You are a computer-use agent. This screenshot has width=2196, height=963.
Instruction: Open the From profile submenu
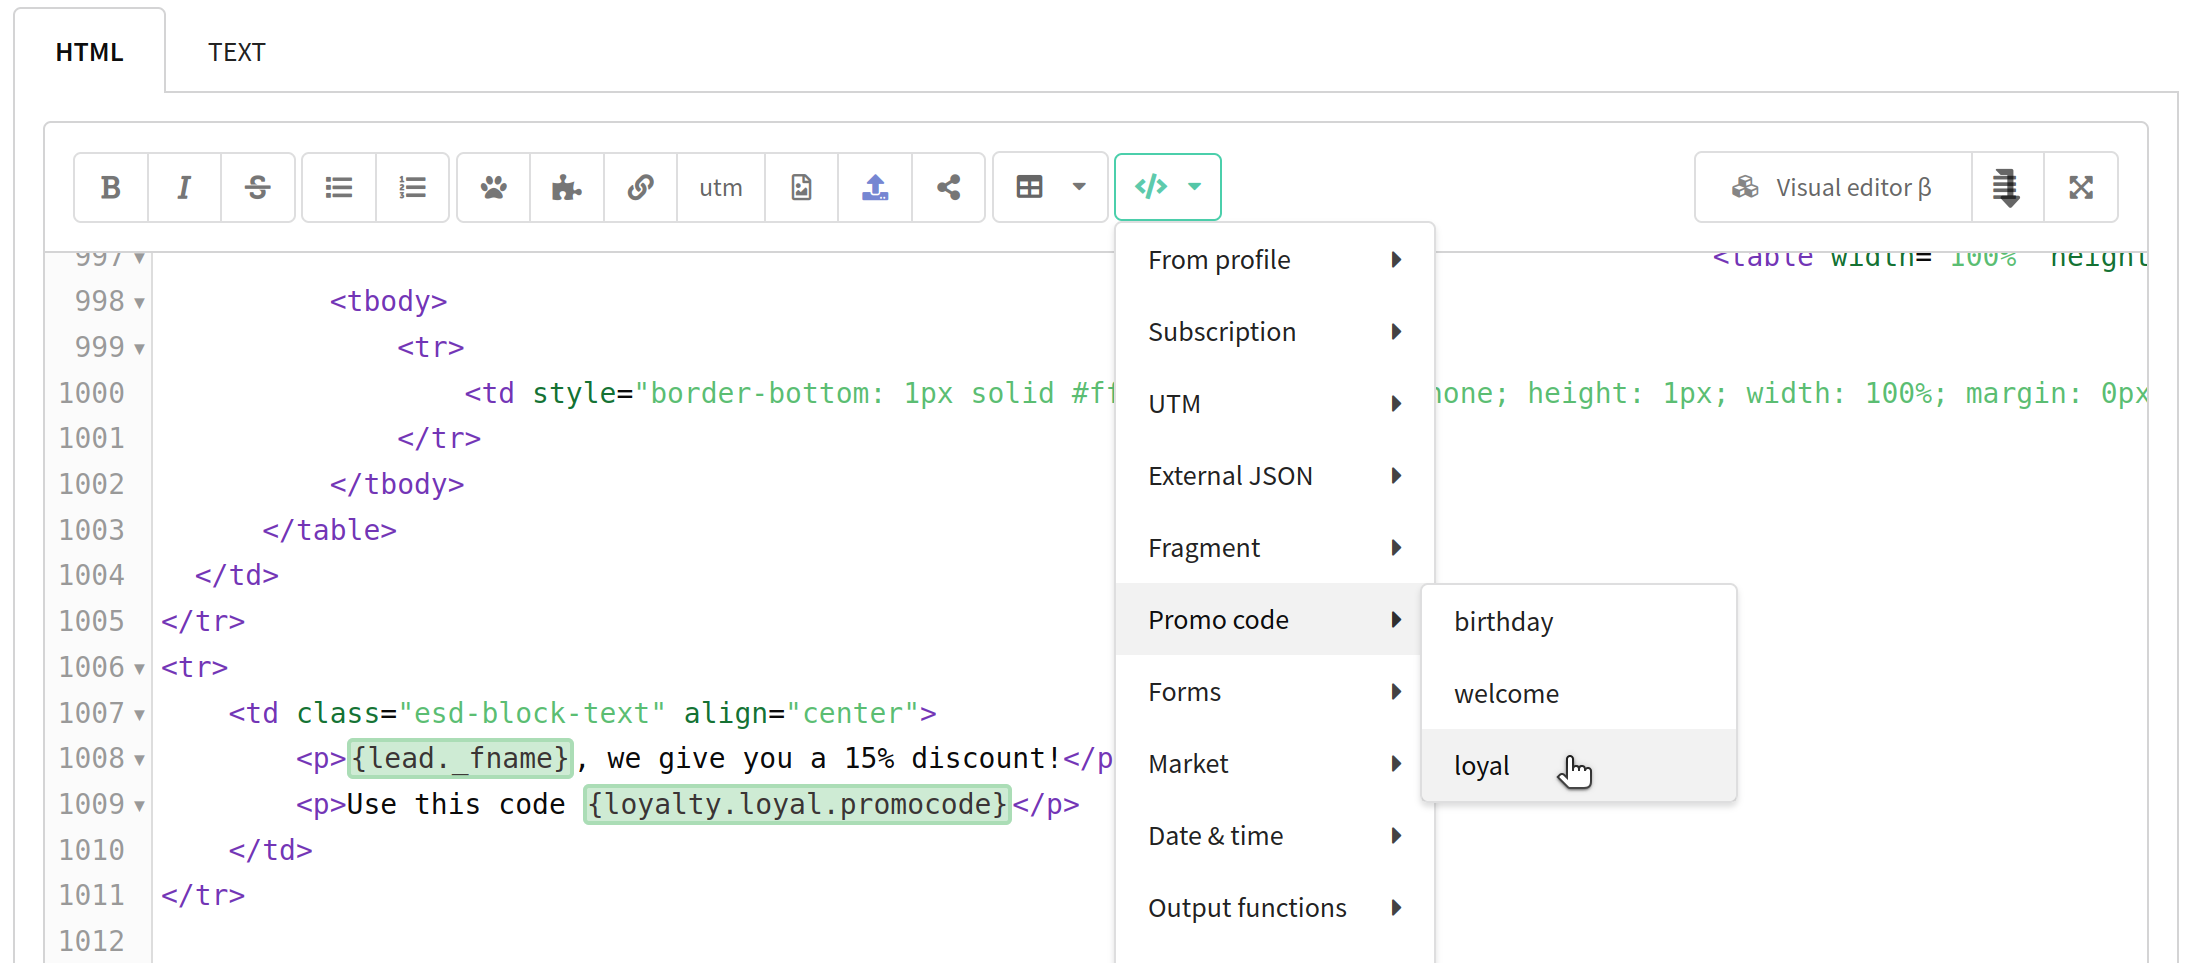pos(1275,260)
